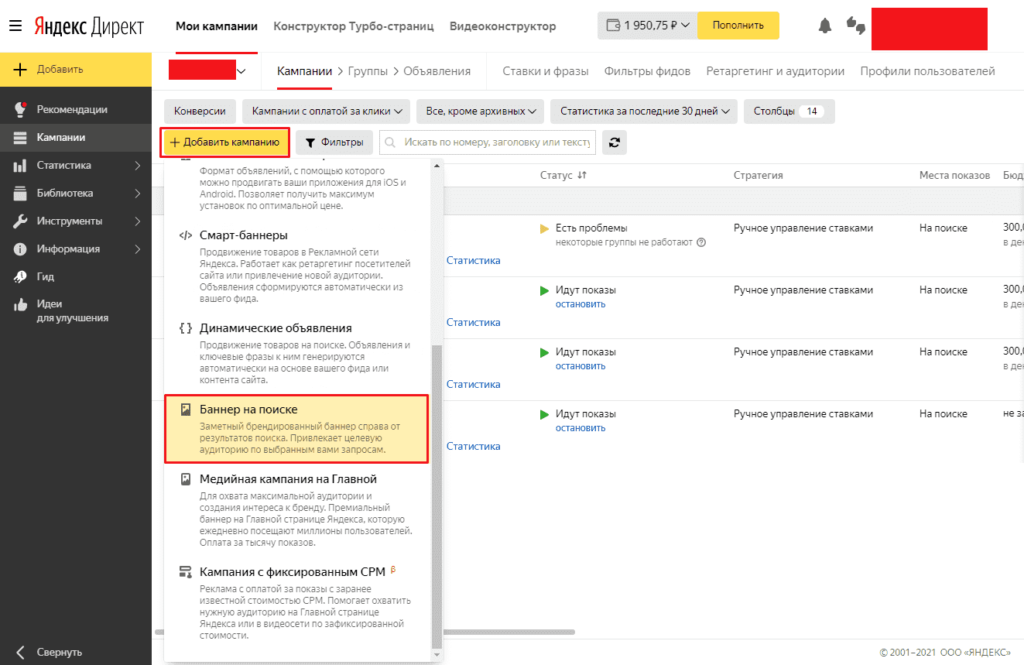Click the Места показов column header
Screen dimensions: 1024x665
pyautogui.click(x=955, y=175)
